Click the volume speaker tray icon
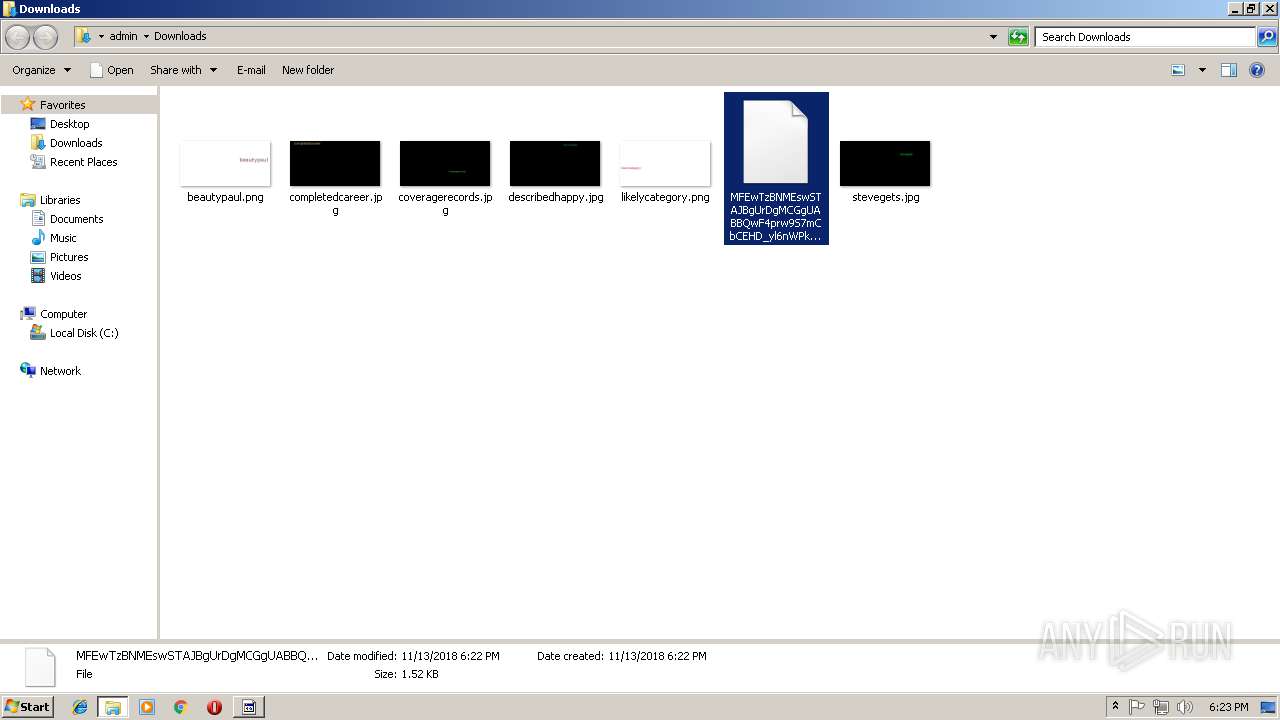The image size is (1280, 720). pos(1185,707)
